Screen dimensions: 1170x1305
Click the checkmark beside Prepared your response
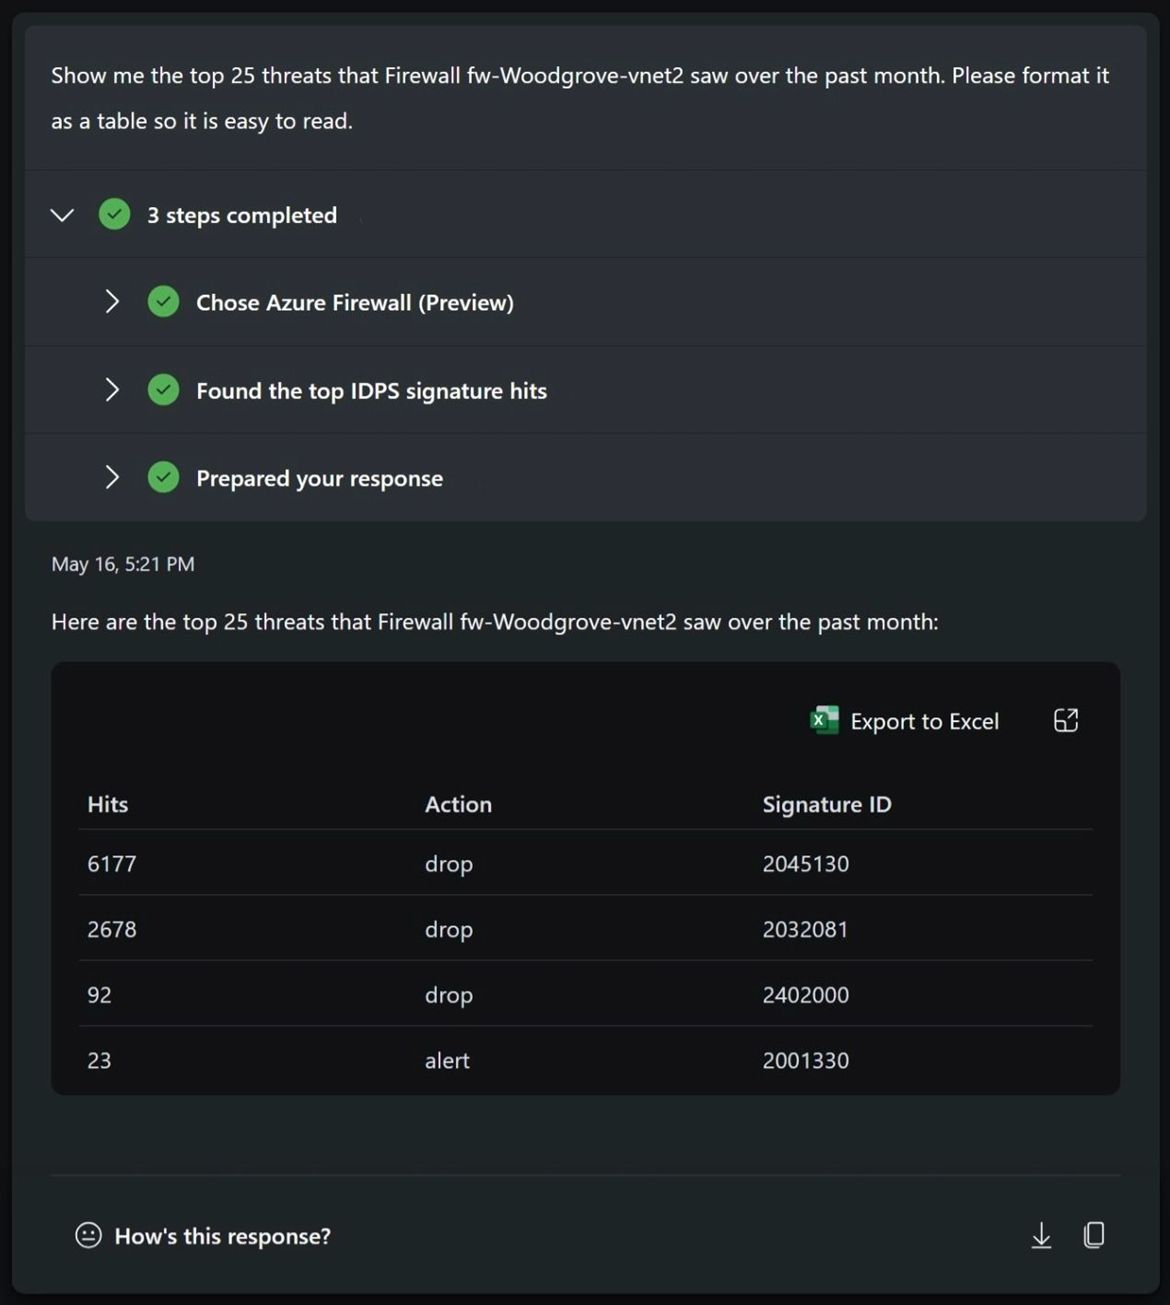[163, 477]
